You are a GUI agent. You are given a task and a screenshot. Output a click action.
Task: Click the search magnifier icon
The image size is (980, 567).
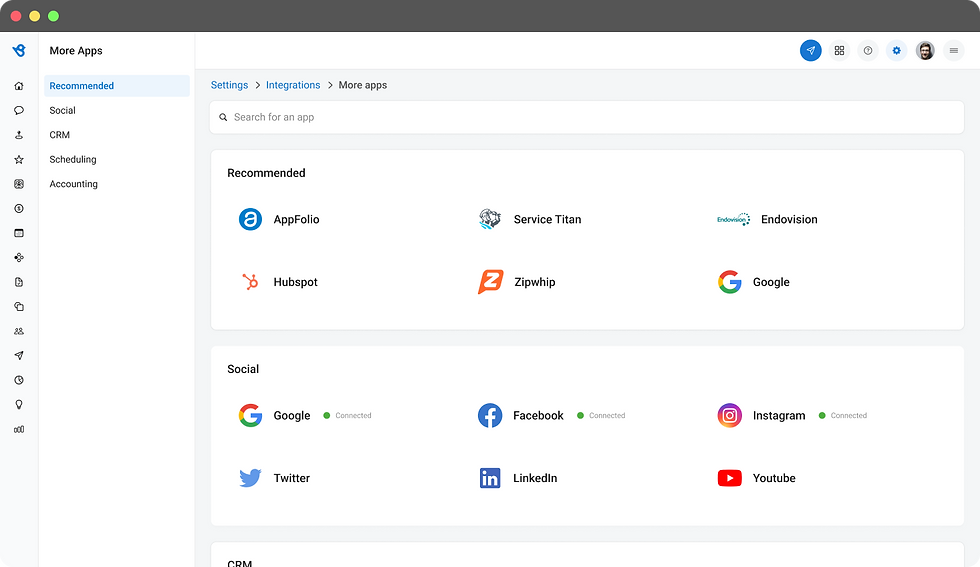223,117
